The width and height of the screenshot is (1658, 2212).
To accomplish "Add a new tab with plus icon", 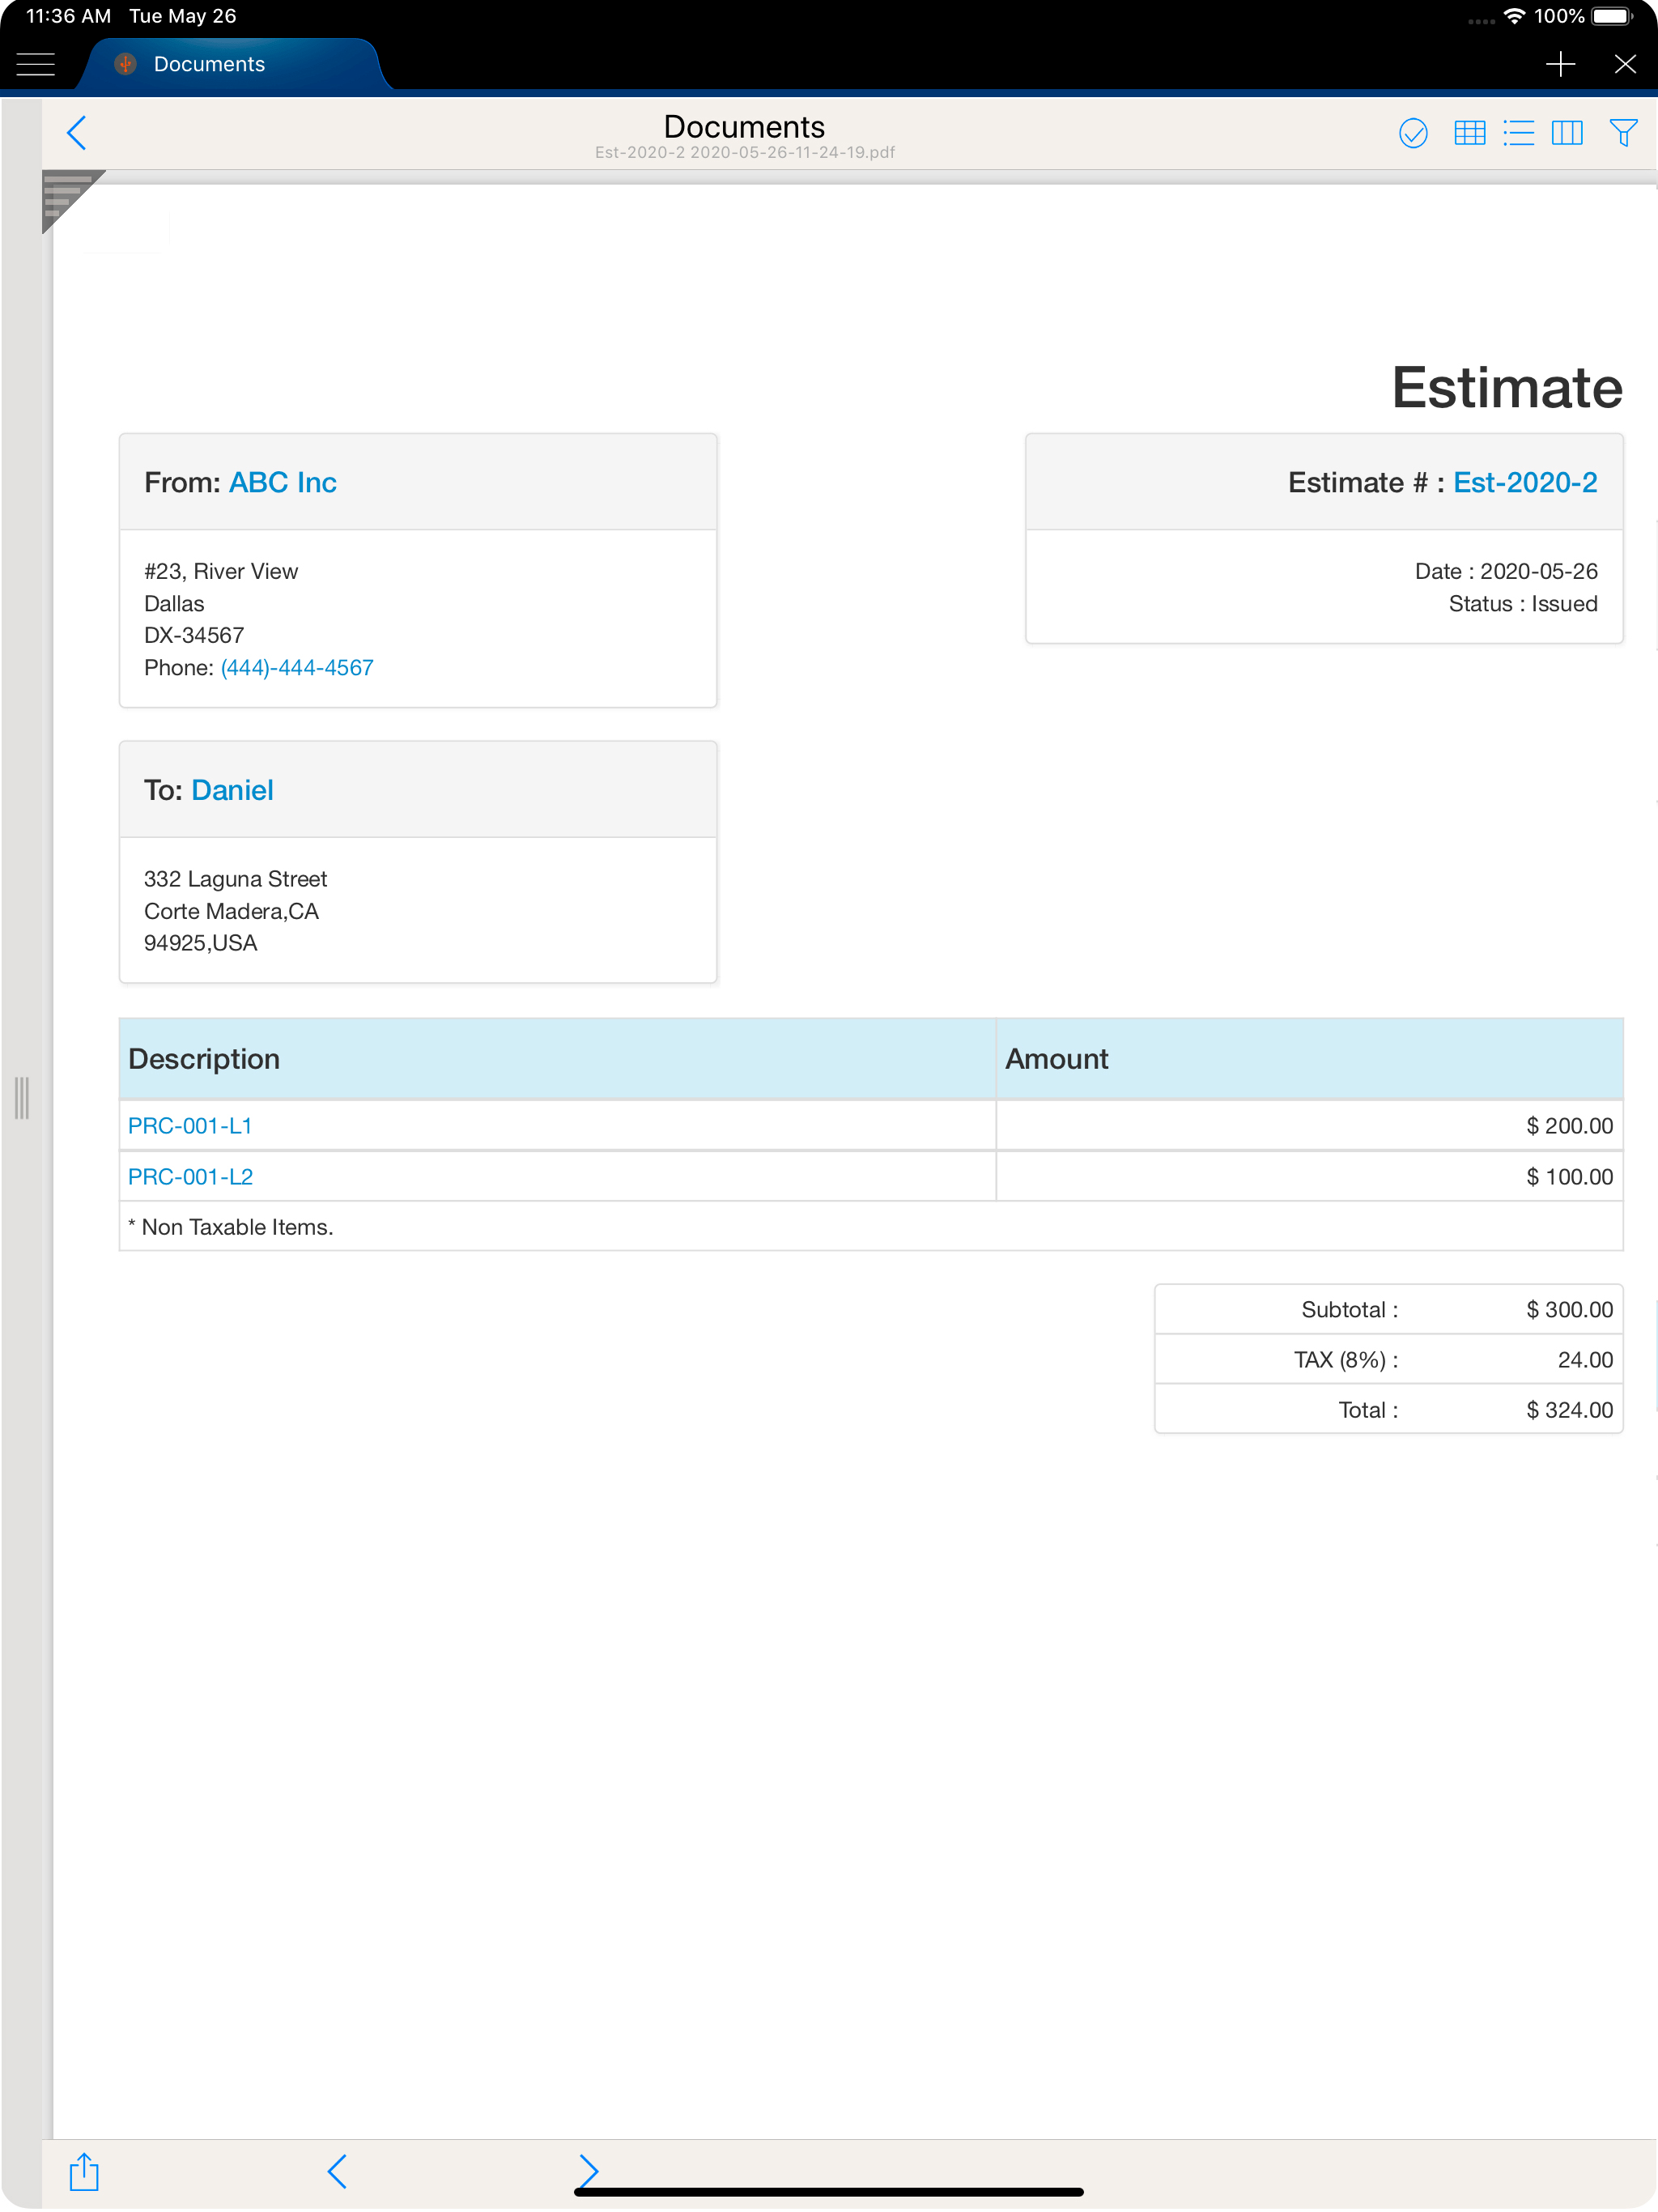I will point(1560,65).
